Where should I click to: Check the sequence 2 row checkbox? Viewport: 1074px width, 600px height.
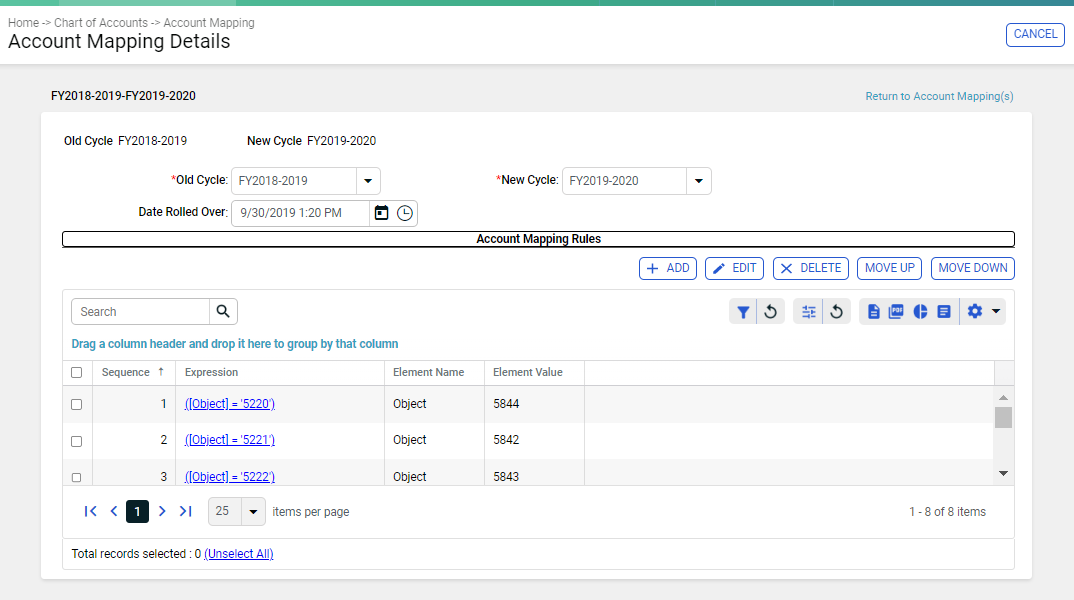pyautogui.click(x=77, y=441)
